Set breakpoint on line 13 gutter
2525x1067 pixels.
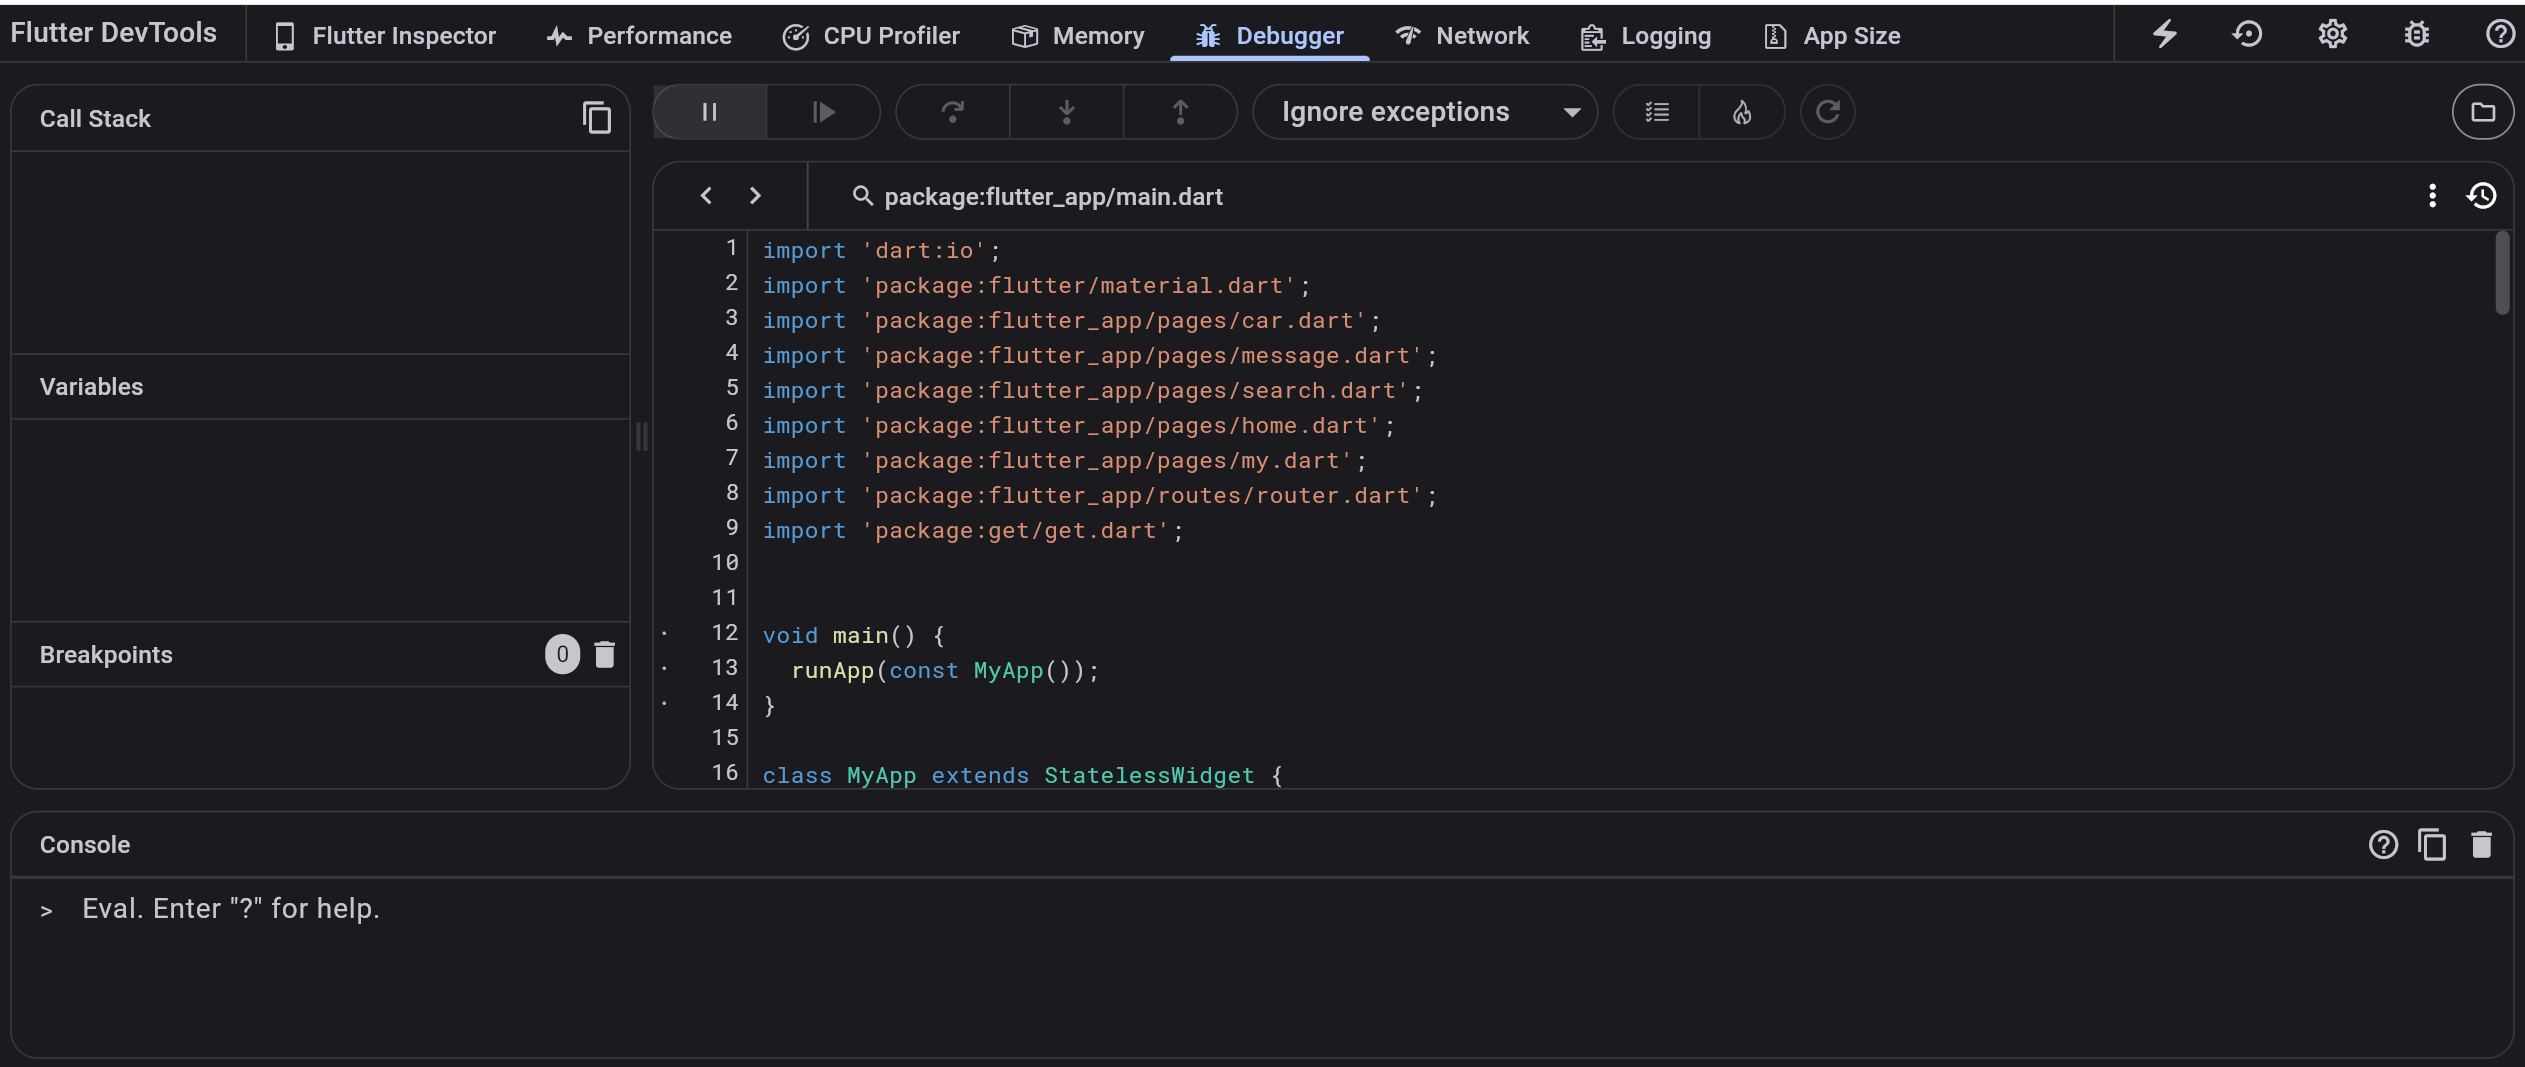(x=665, y=668)
